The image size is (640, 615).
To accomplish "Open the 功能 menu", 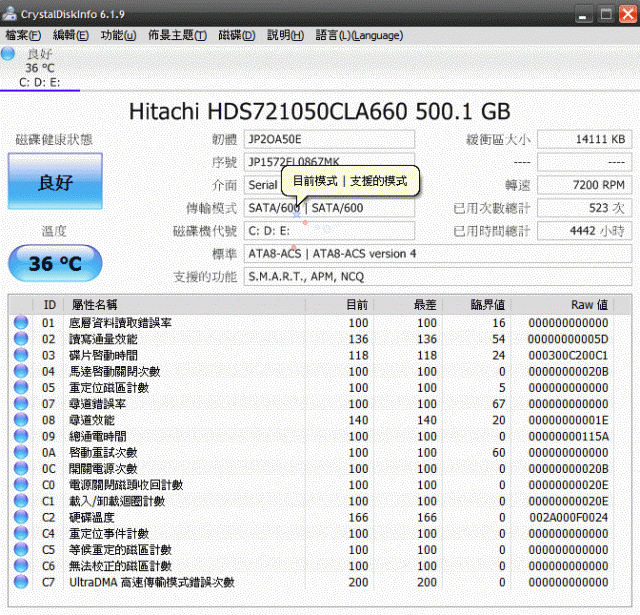I will (118, 35).
